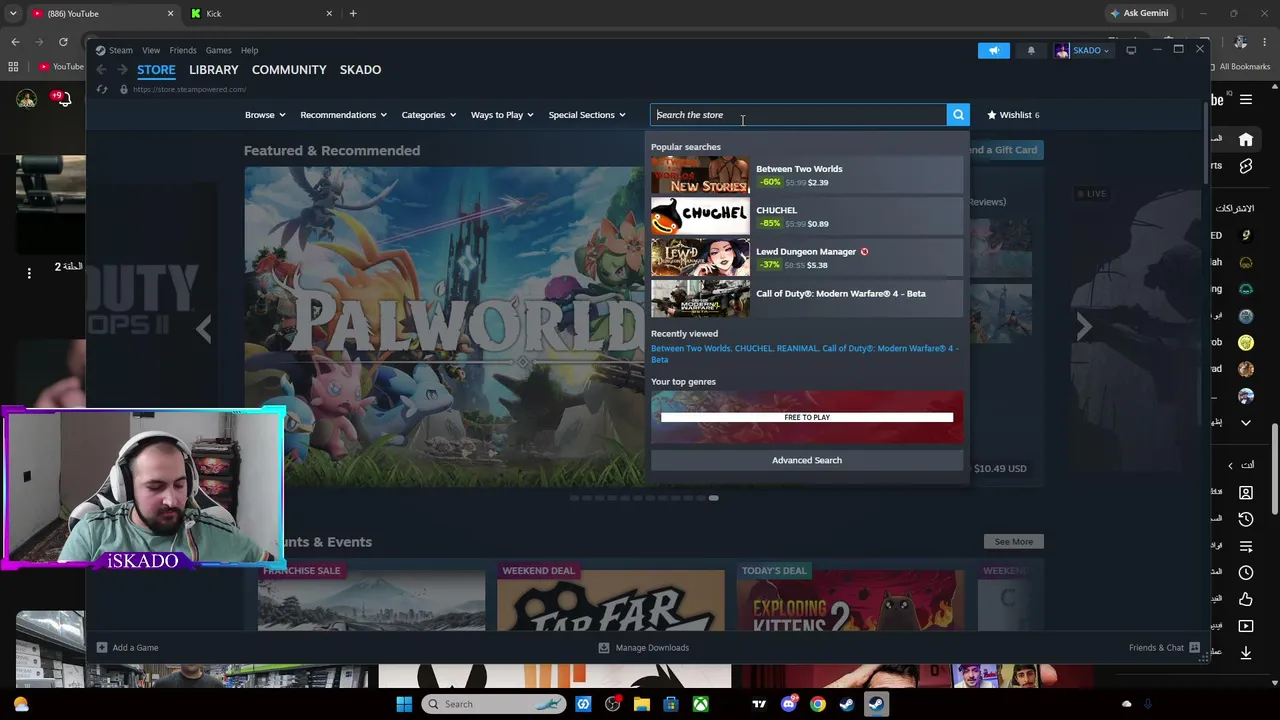Open Google Chrome from the taskbar
1280x720 pixels.
817,704
